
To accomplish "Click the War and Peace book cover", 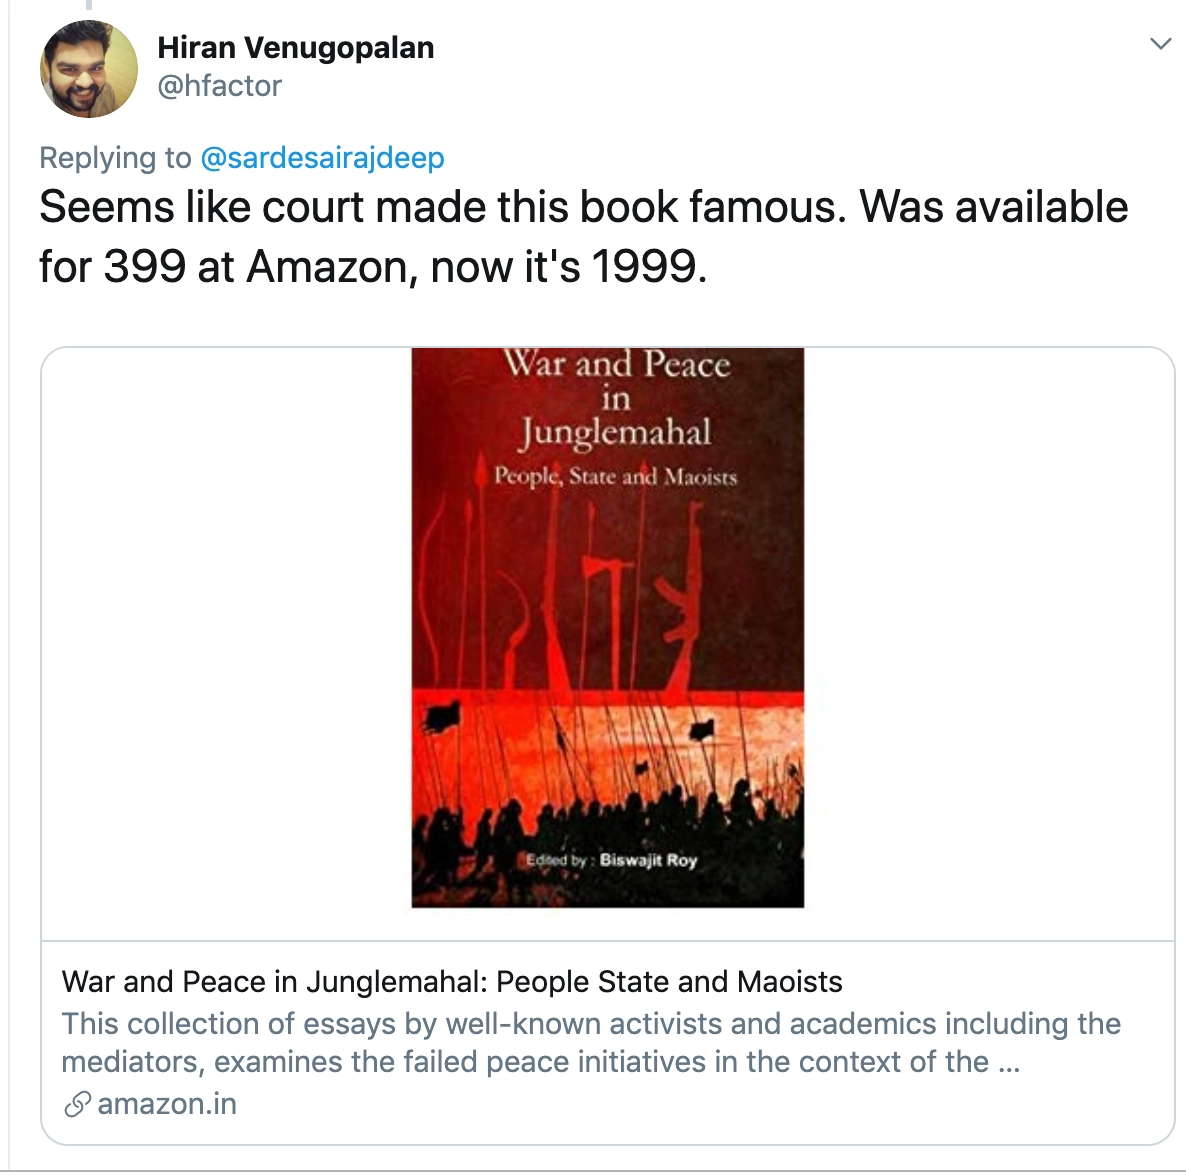I will tap(607, 628).
